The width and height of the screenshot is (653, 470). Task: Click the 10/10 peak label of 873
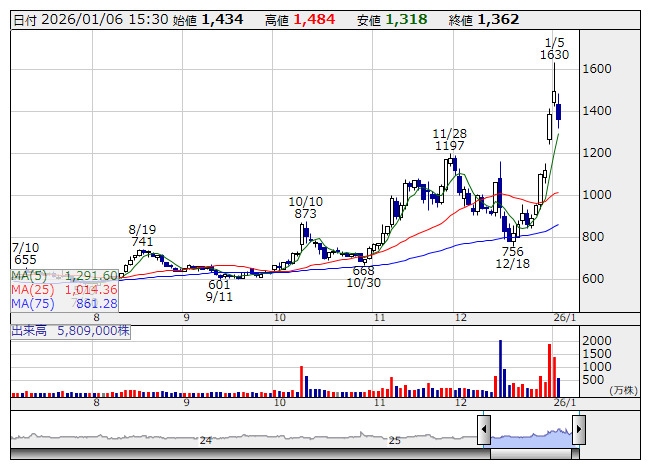pos(305,207)
